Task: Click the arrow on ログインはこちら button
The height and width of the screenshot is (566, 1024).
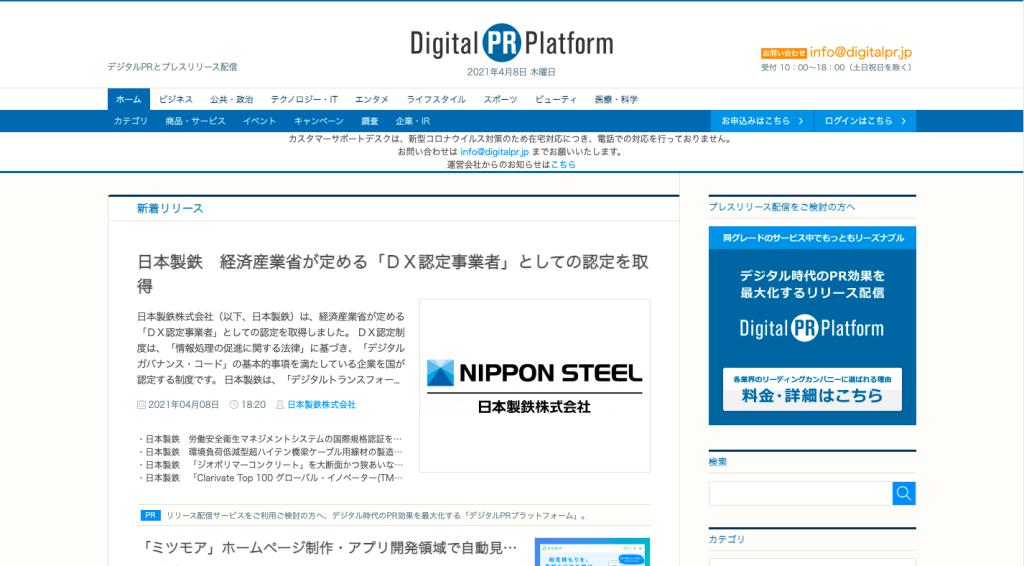Action: click(x=903, y=121)
